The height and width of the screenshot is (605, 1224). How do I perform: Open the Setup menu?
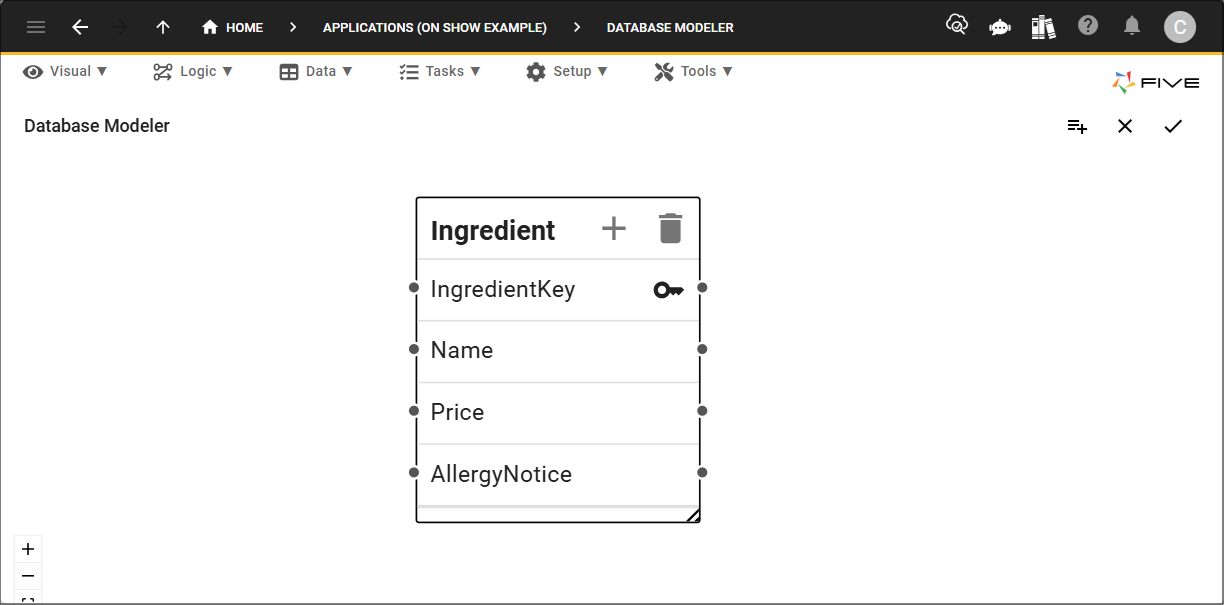pos(567,71)
